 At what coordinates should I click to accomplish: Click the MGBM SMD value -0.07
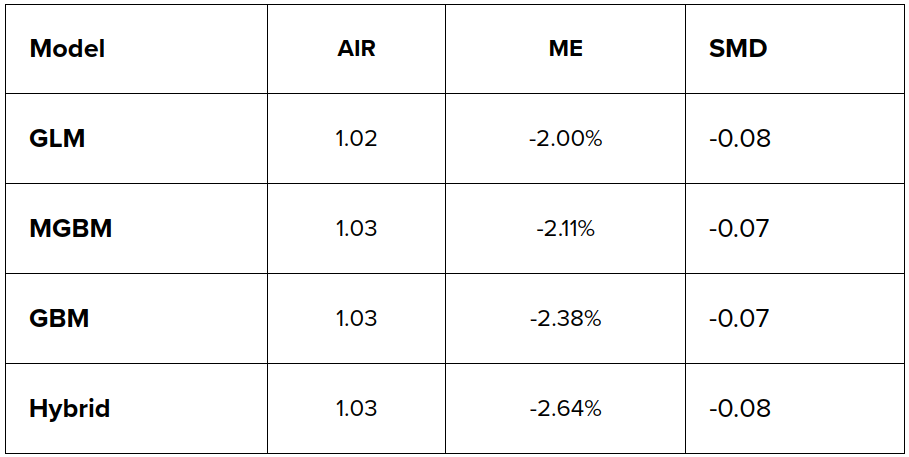point(739,228)
